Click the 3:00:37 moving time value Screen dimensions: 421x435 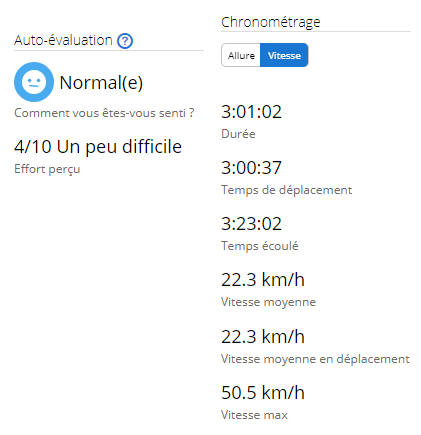tap(251, 168)
